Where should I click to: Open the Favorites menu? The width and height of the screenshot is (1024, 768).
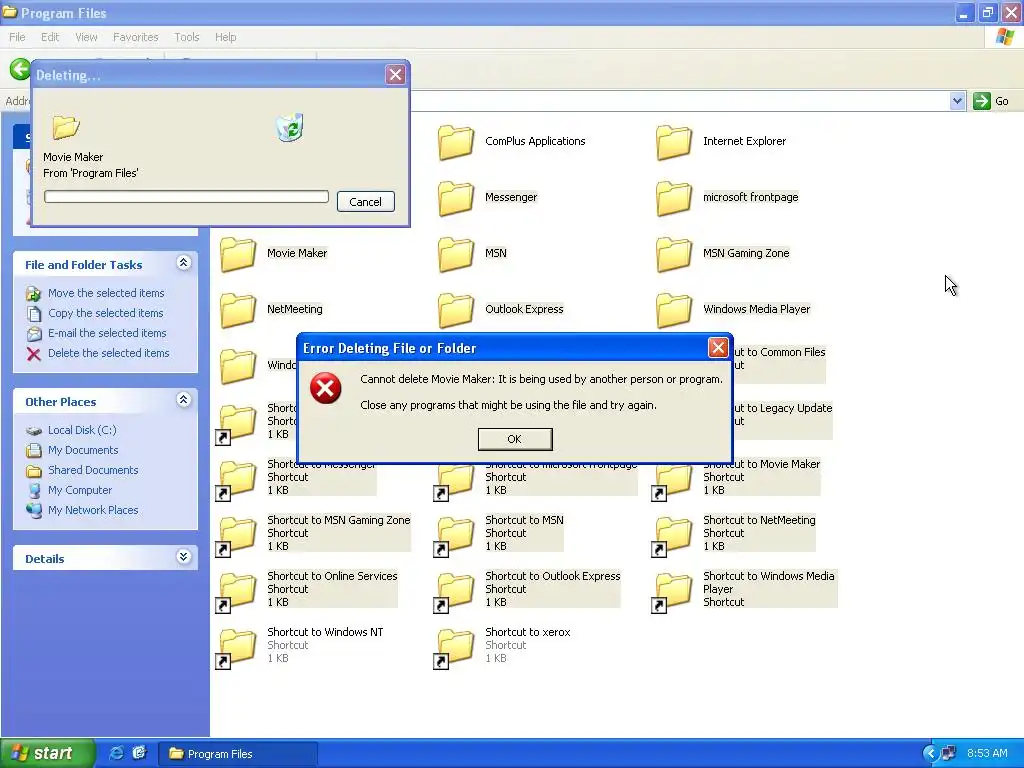point(135,37)
